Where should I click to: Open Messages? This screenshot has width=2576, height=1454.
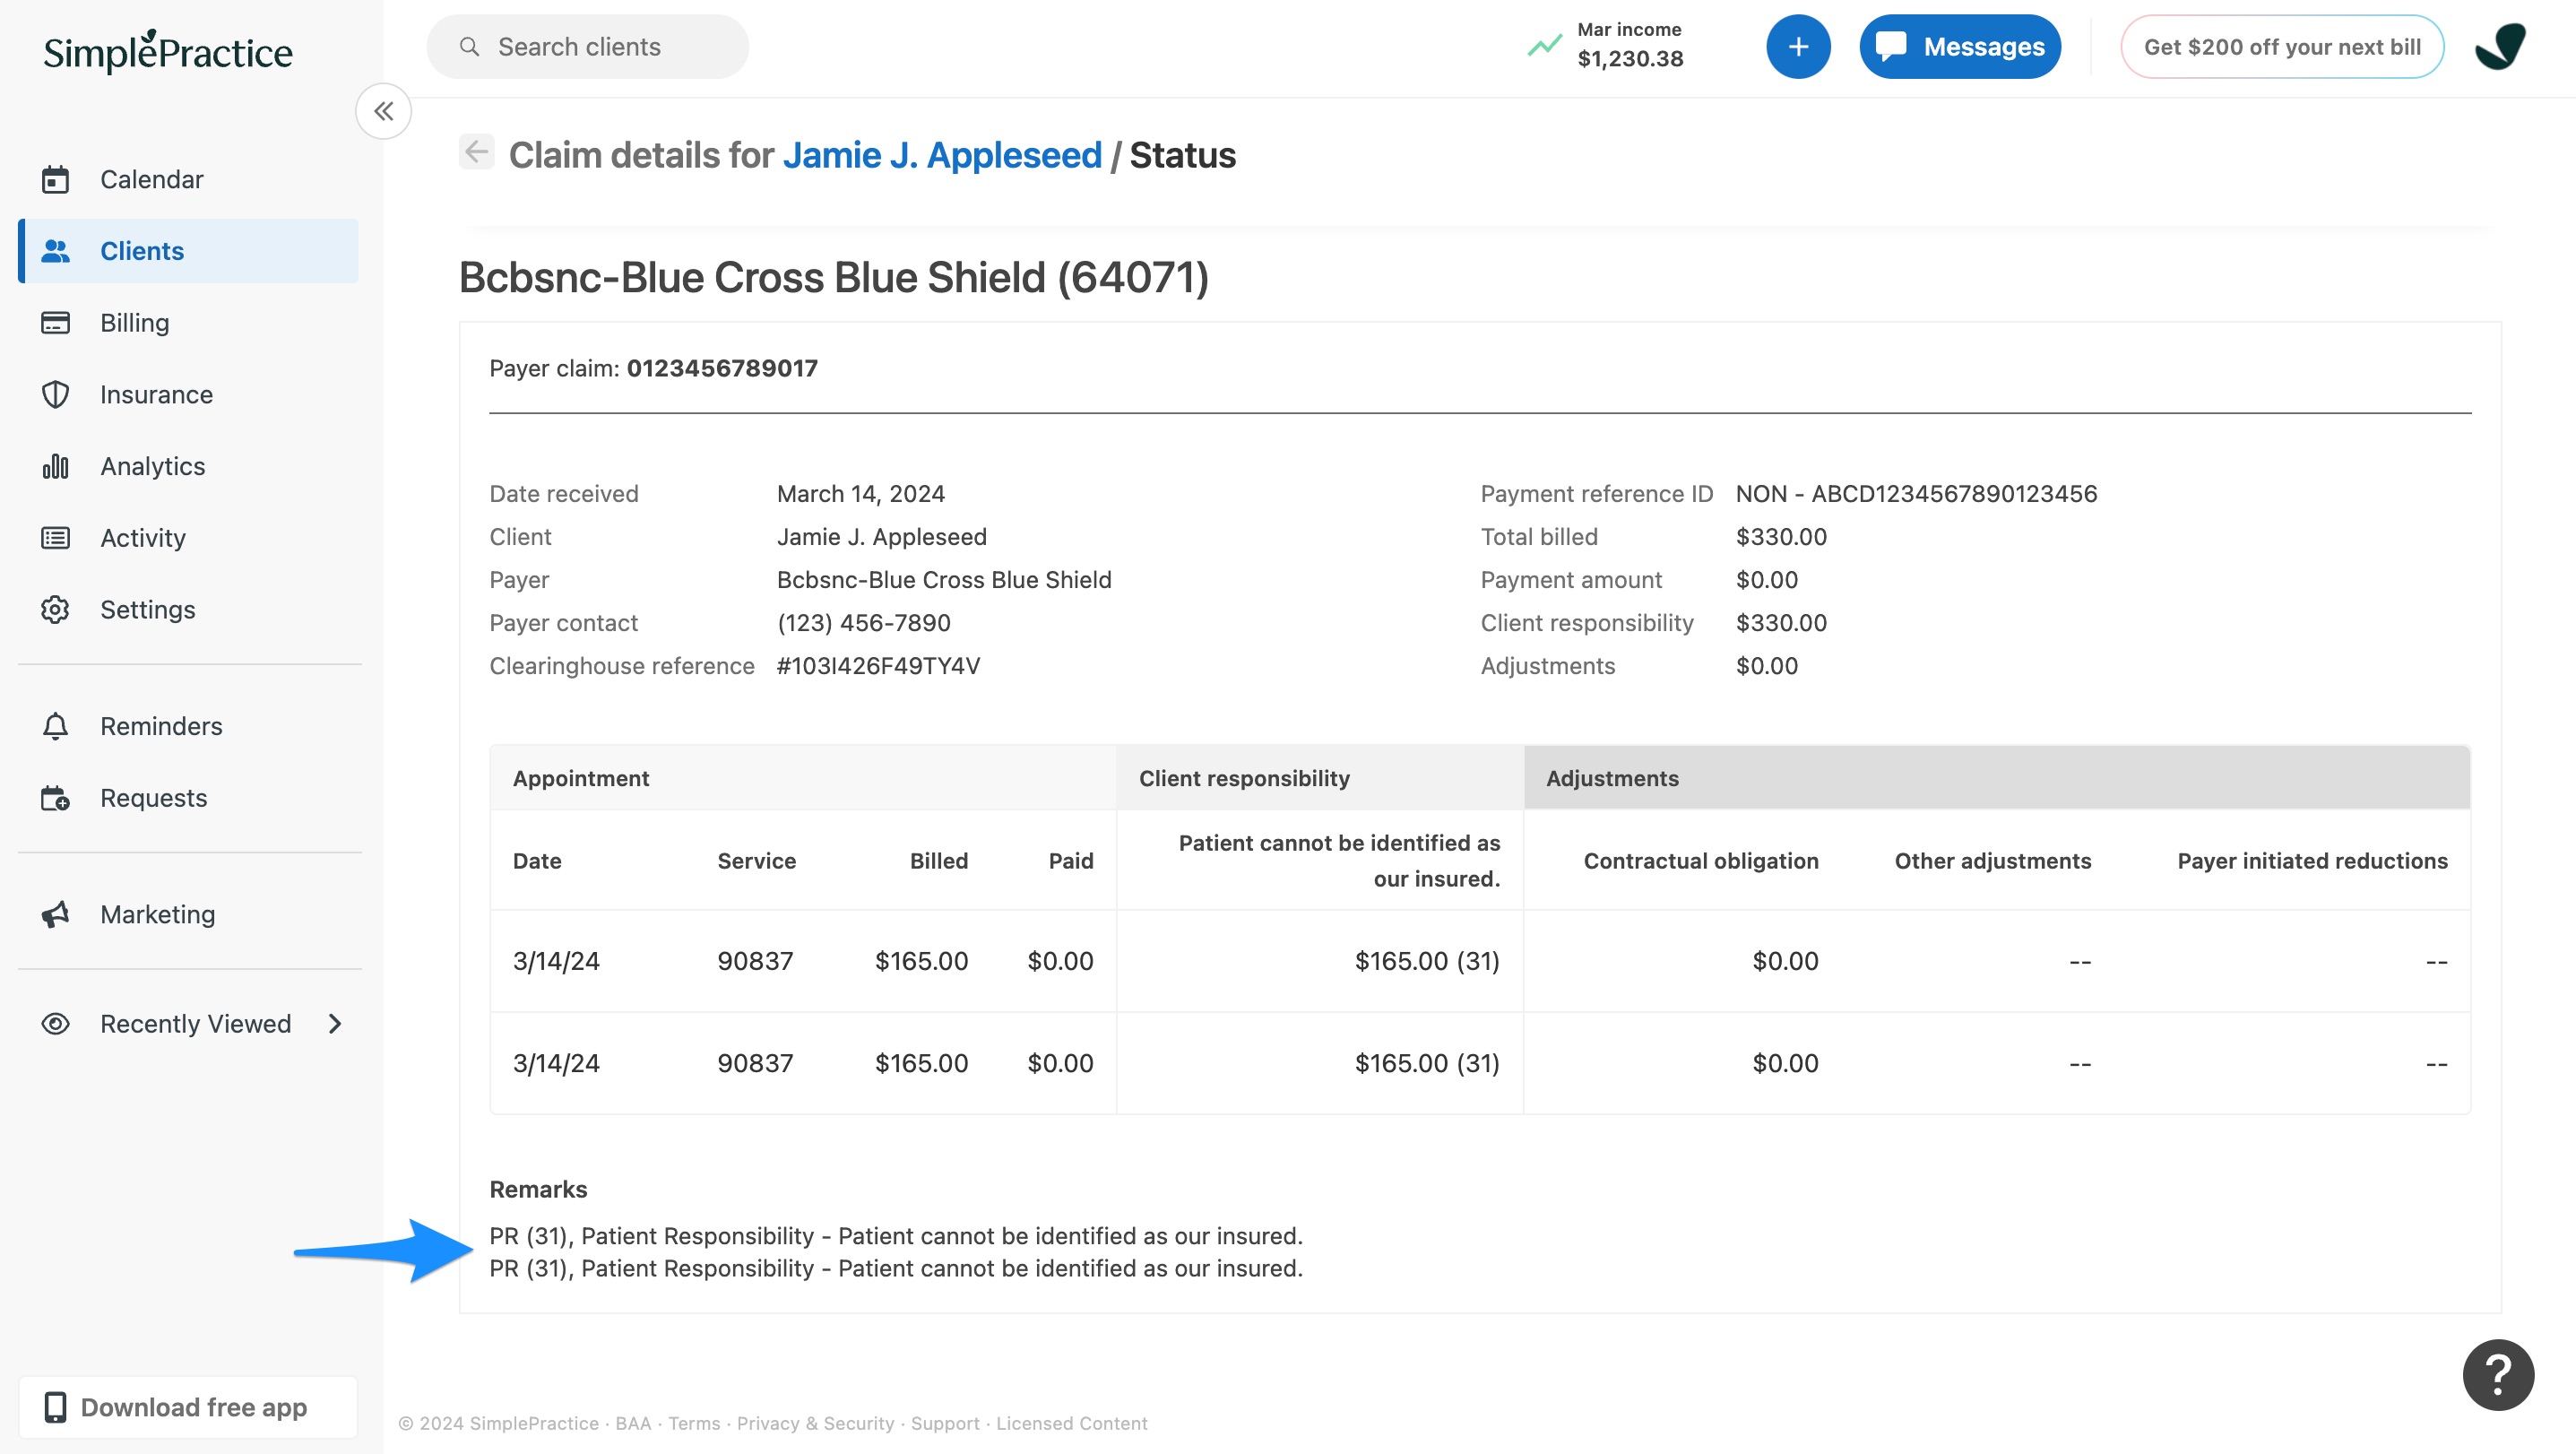point(1960,46)
